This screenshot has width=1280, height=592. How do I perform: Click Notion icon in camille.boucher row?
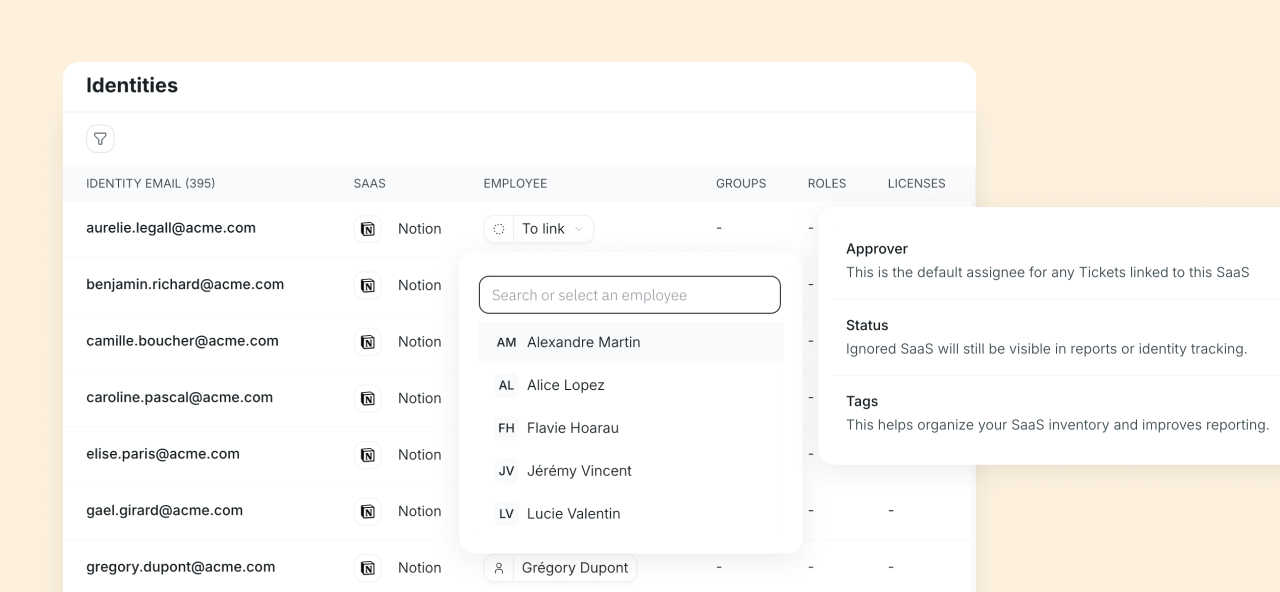[368, 342]
